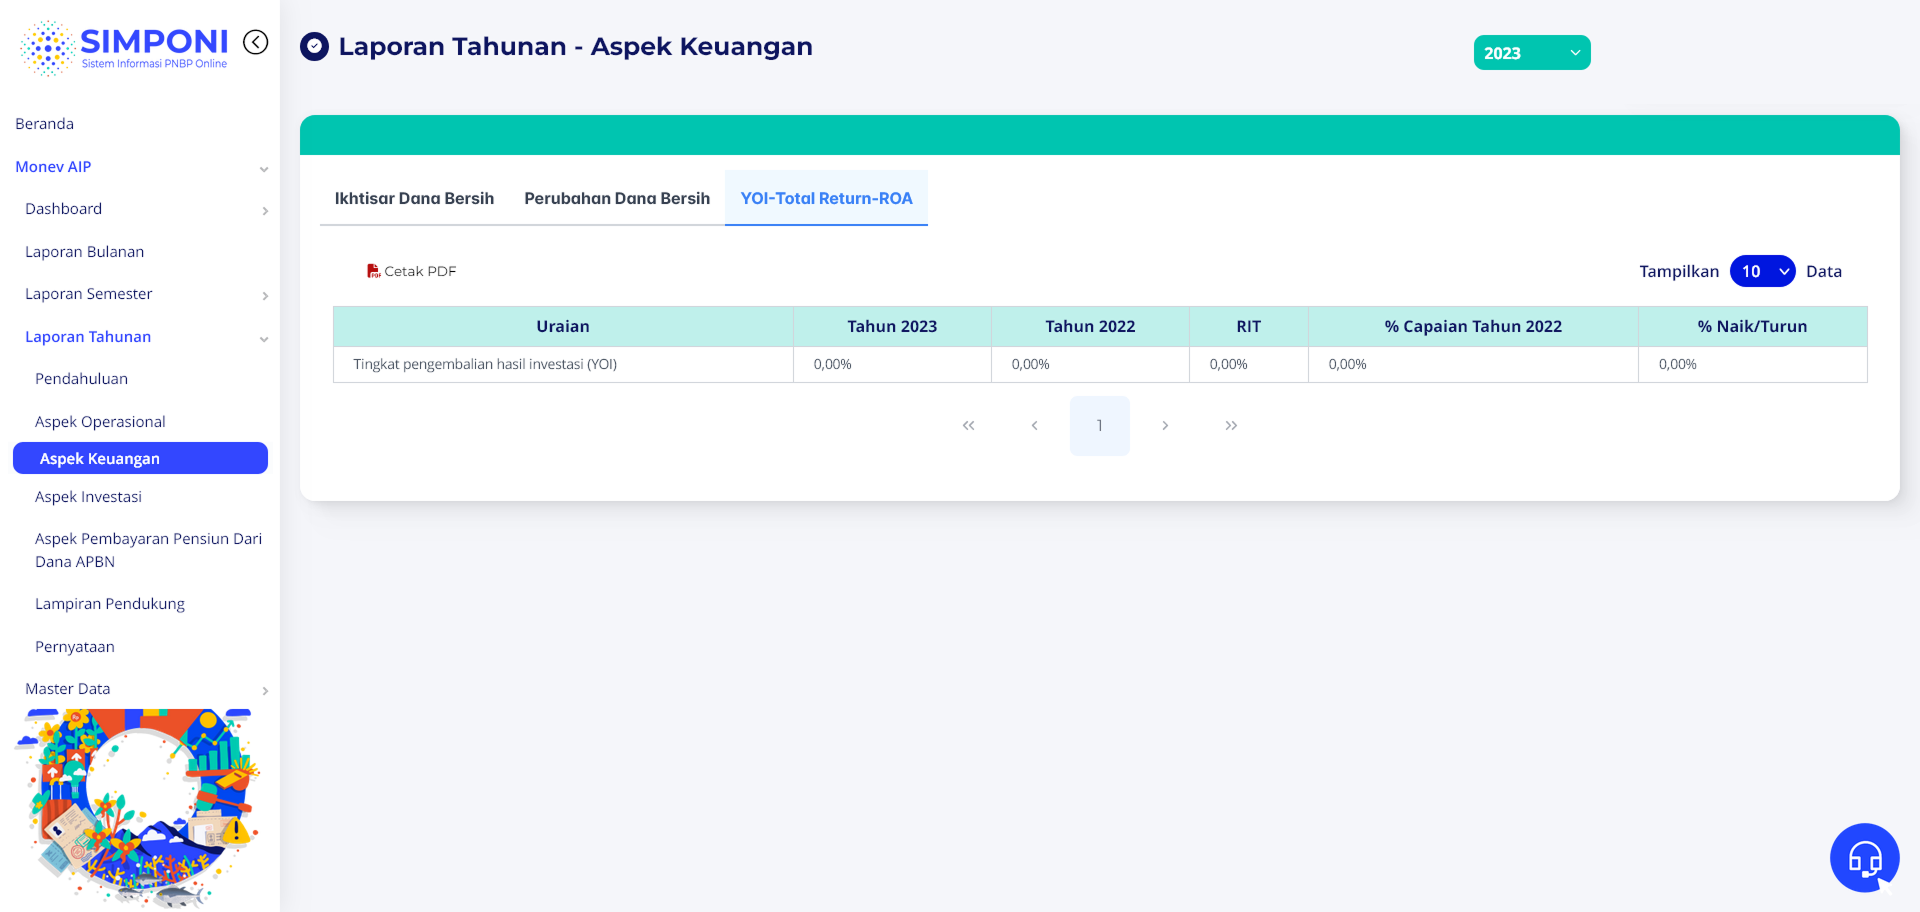
Task: Go to previous page arrow icon
Action: [x=1034, y=426]
